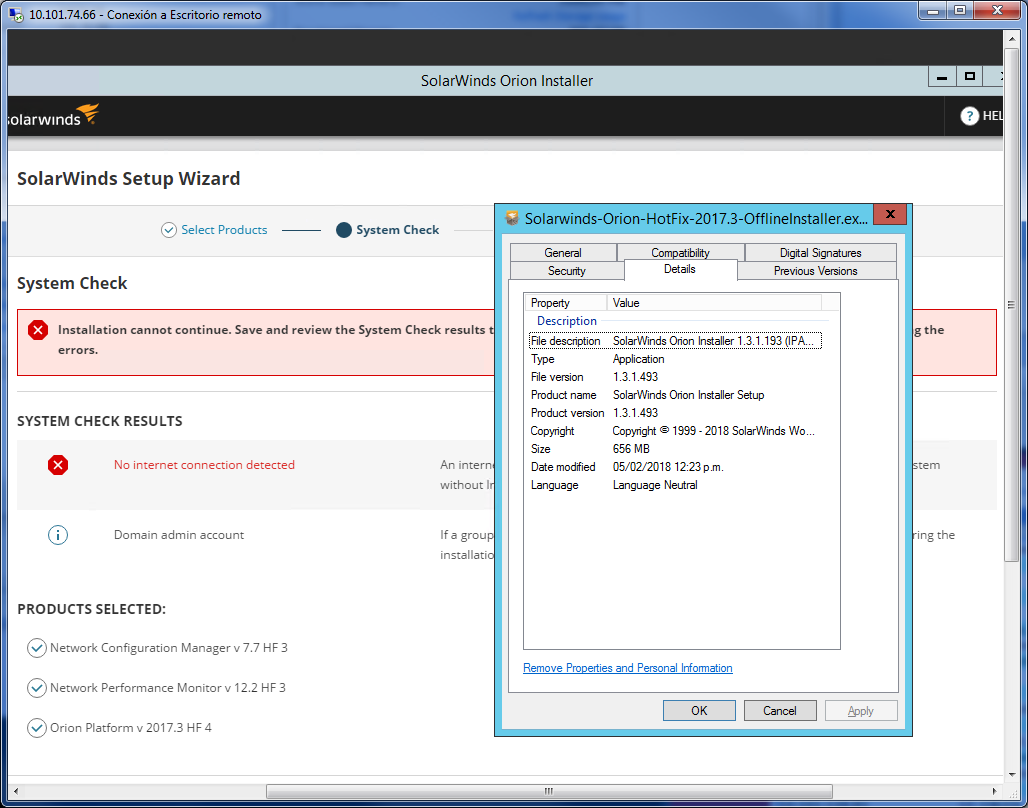Screen dimensions: 1028x808
Task: Click Network Performance Monitor v 12.2 HF 3
Action: coord(168,688)
